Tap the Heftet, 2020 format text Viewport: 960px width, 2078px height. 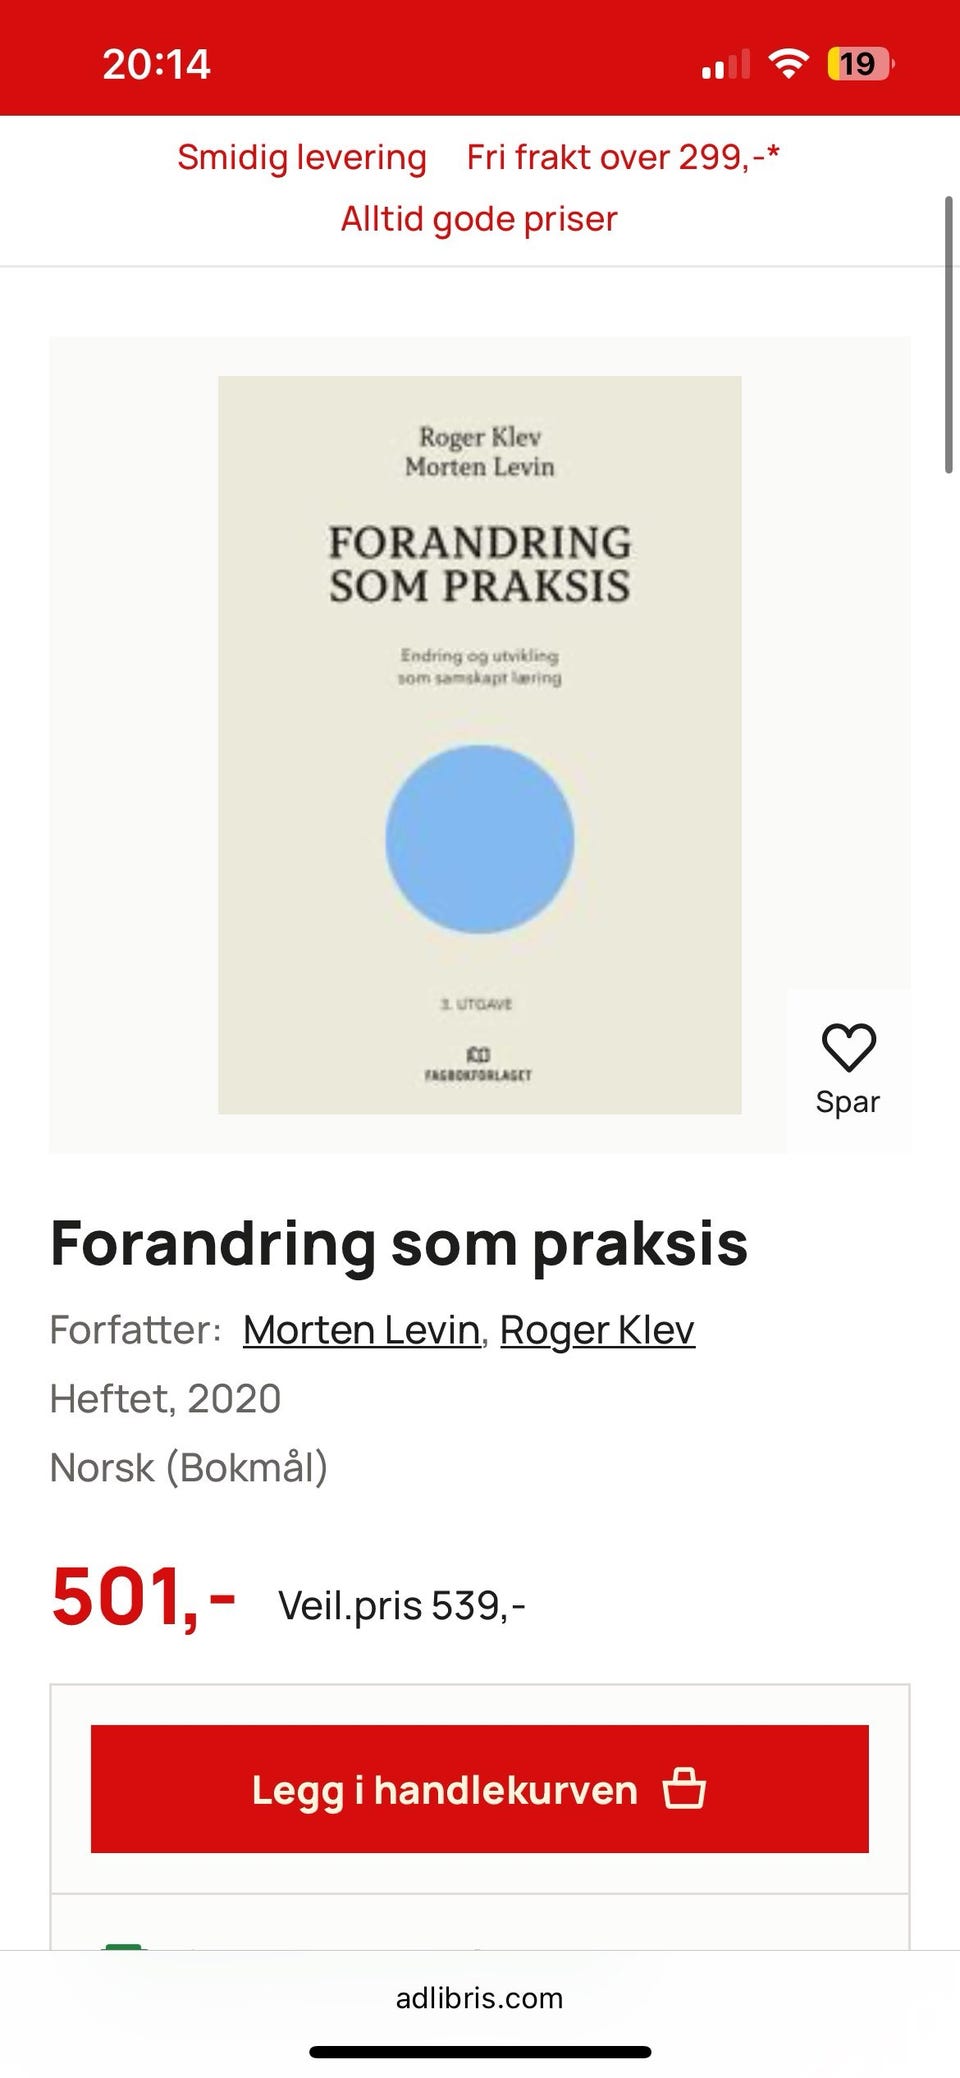pos(166,1399)
